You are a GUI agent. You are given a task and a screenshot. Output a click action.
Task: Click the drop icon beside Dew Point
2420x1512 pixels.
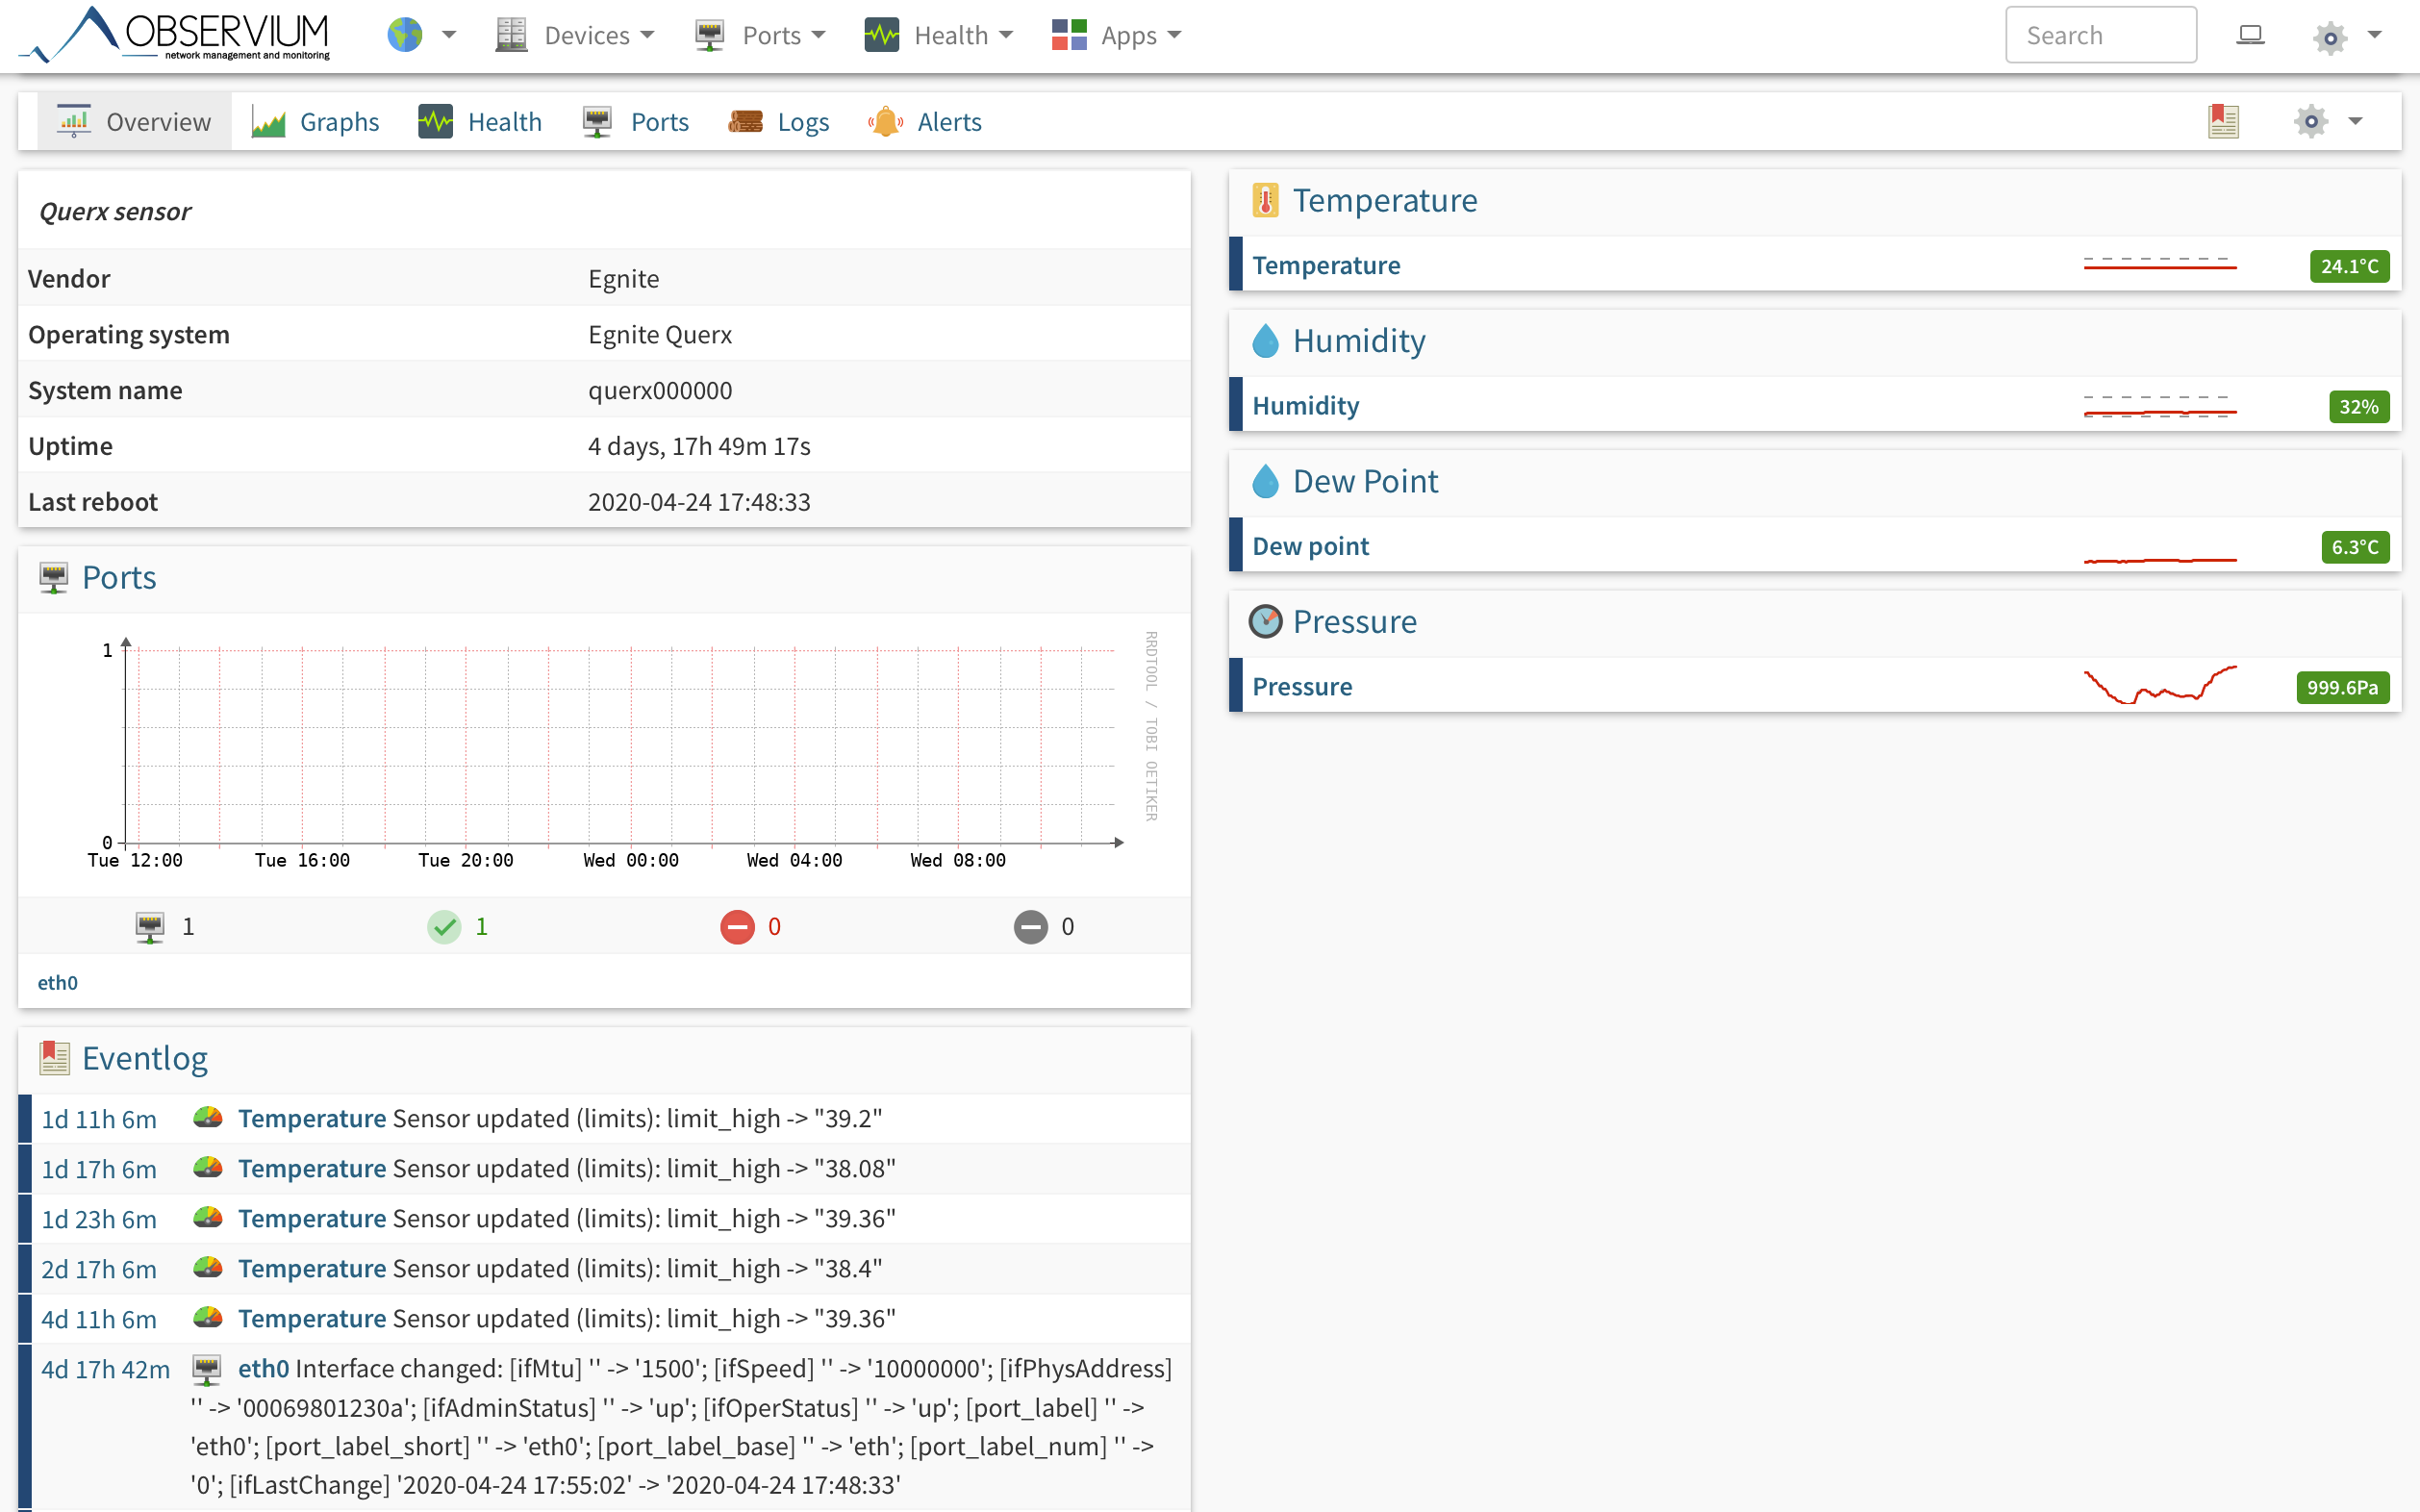[x=1265, y=482]
